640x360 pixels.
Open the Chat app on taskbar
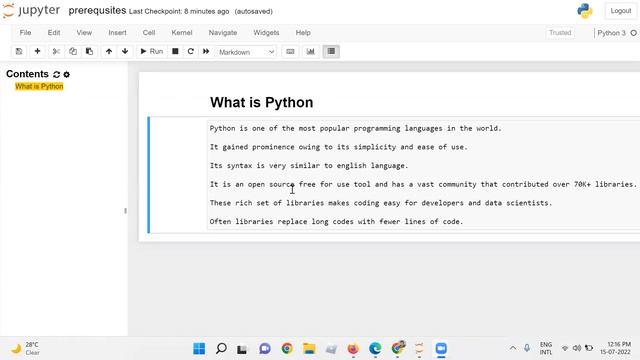pyautogui.click(x=265, y=349)
